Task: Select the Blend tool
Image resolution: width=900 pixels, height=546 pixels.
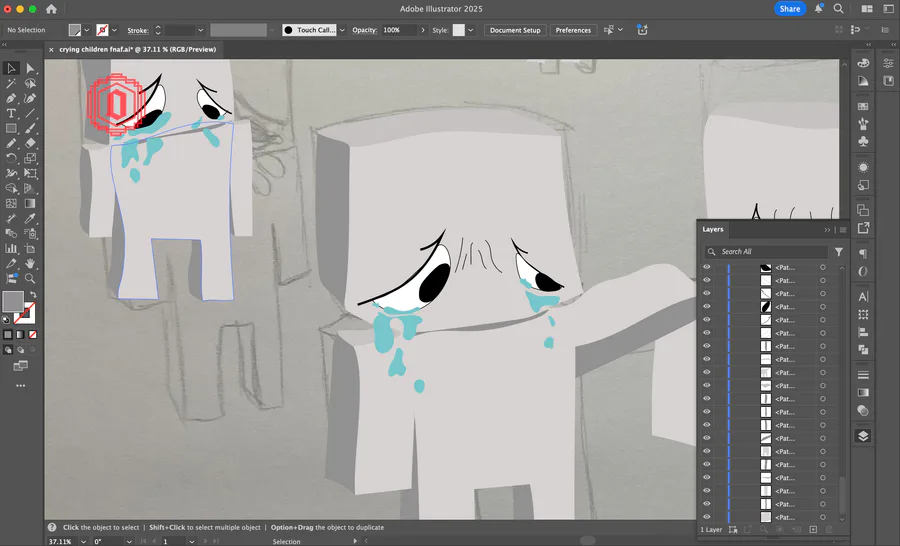Action: coord(11,233)
